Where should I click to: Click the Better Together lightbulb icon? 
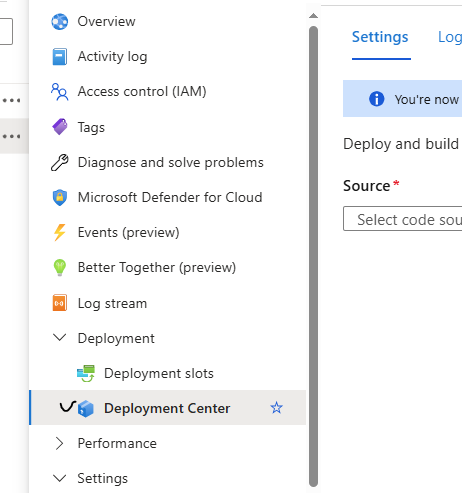point(60,268)
